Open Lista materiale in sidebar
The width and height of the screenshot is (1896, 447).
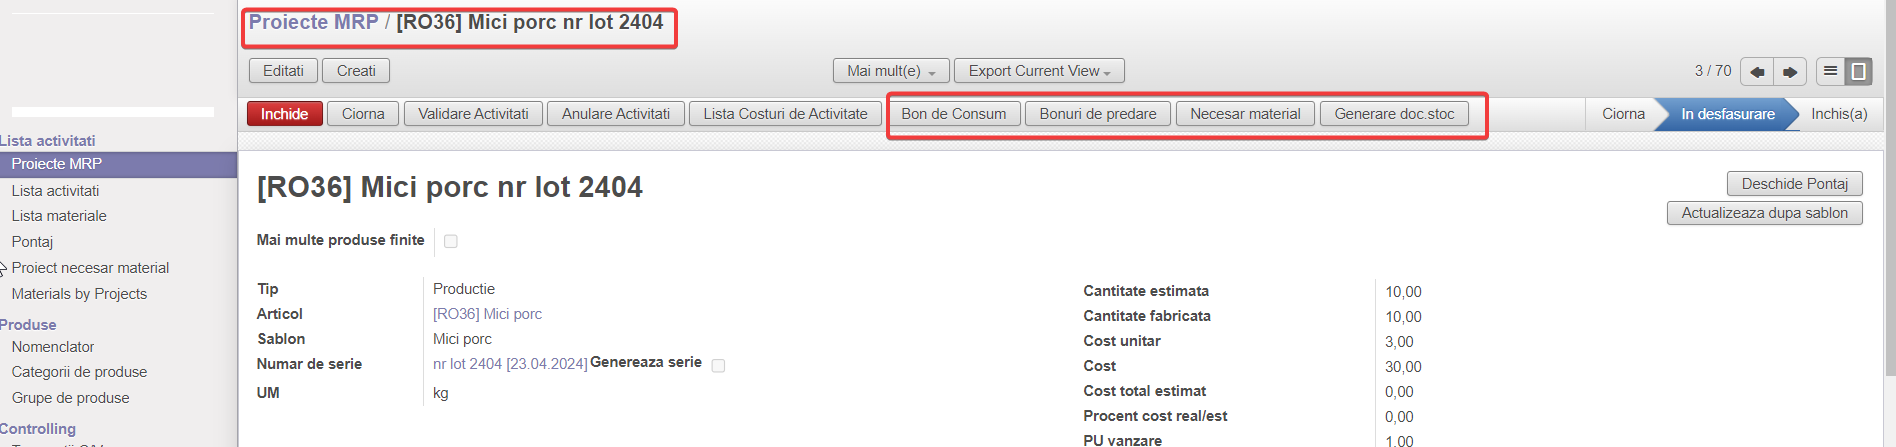(x=59, y=216)
